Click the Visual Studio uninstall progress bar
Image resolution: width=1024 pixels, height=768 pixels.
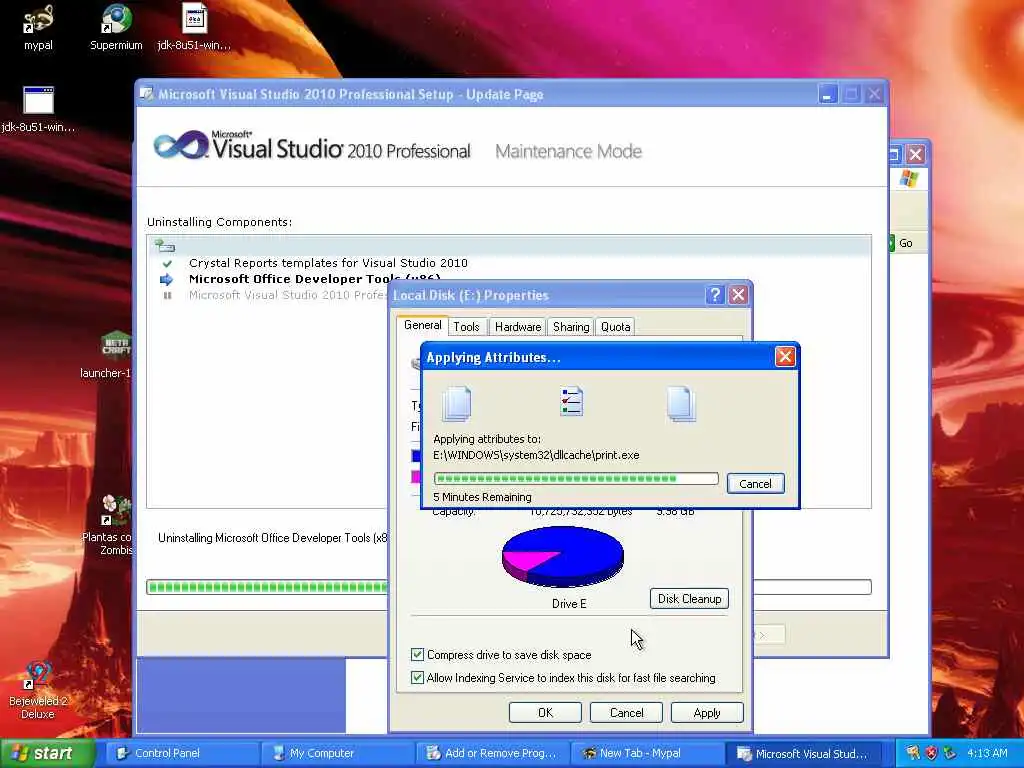[x=267, y=586]
